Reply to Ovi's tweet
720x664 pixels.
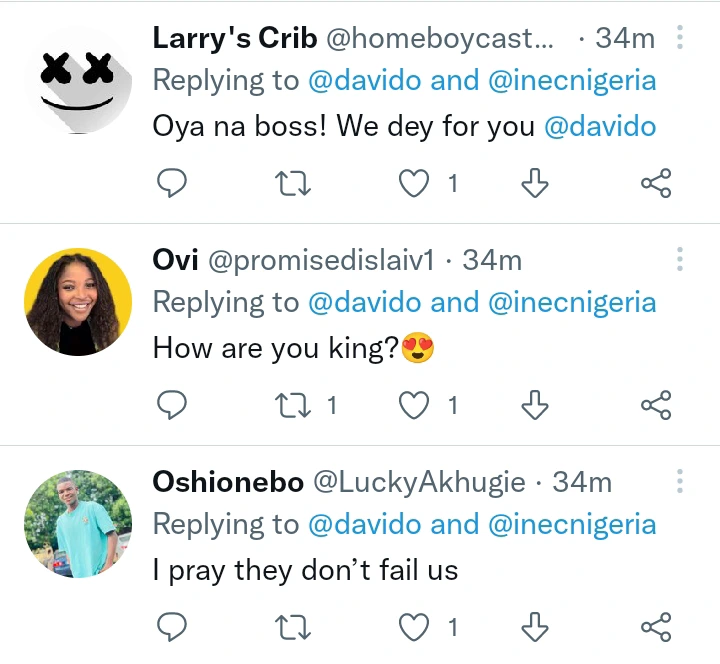173,405
